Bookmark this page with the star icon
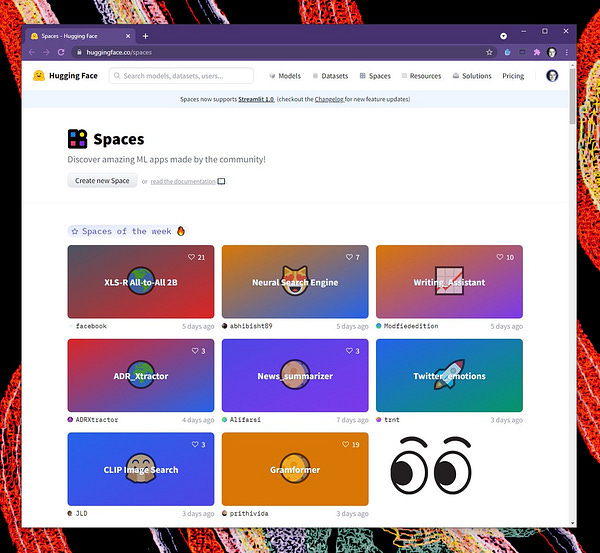This screenshot has height=553, width=600. point(489,52)
